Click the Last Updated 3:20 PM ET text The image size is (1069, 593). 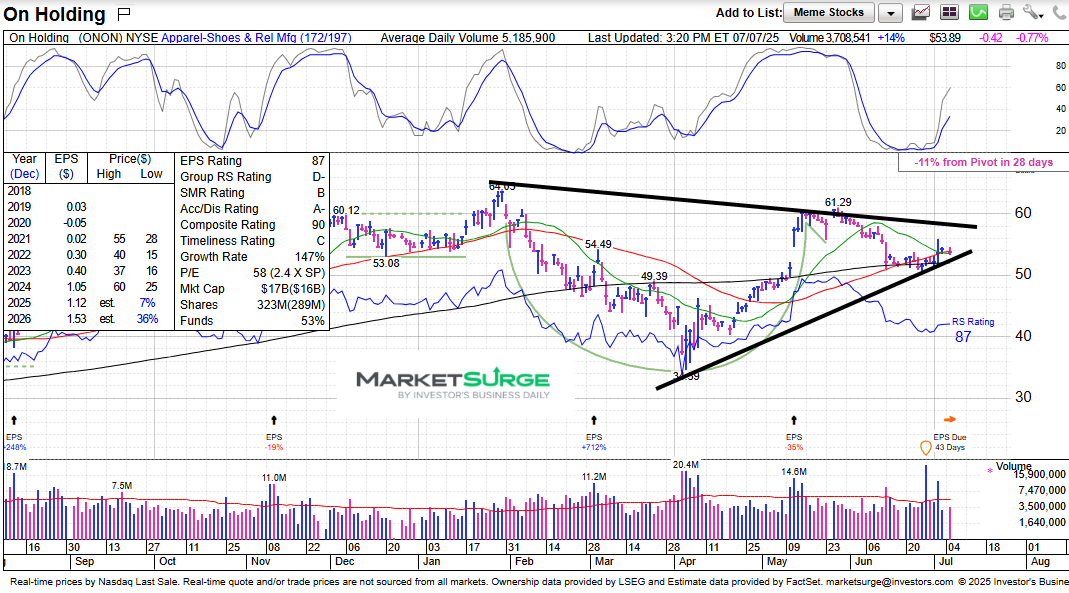click(684, 37)
